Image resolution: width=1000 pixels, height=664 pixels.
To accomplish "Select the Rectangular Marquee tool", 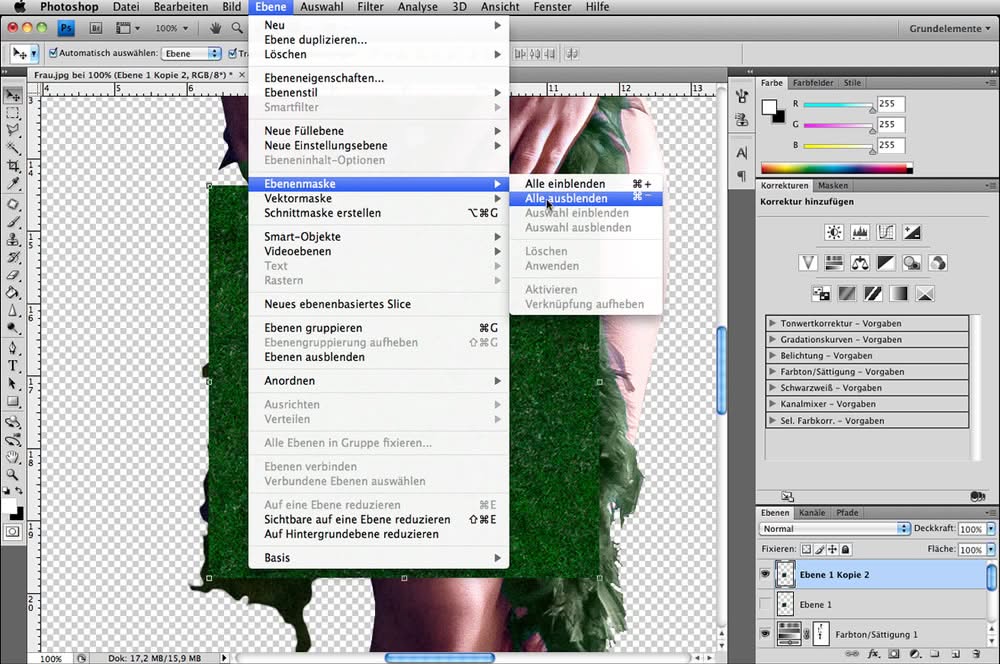I will point(13,114).
